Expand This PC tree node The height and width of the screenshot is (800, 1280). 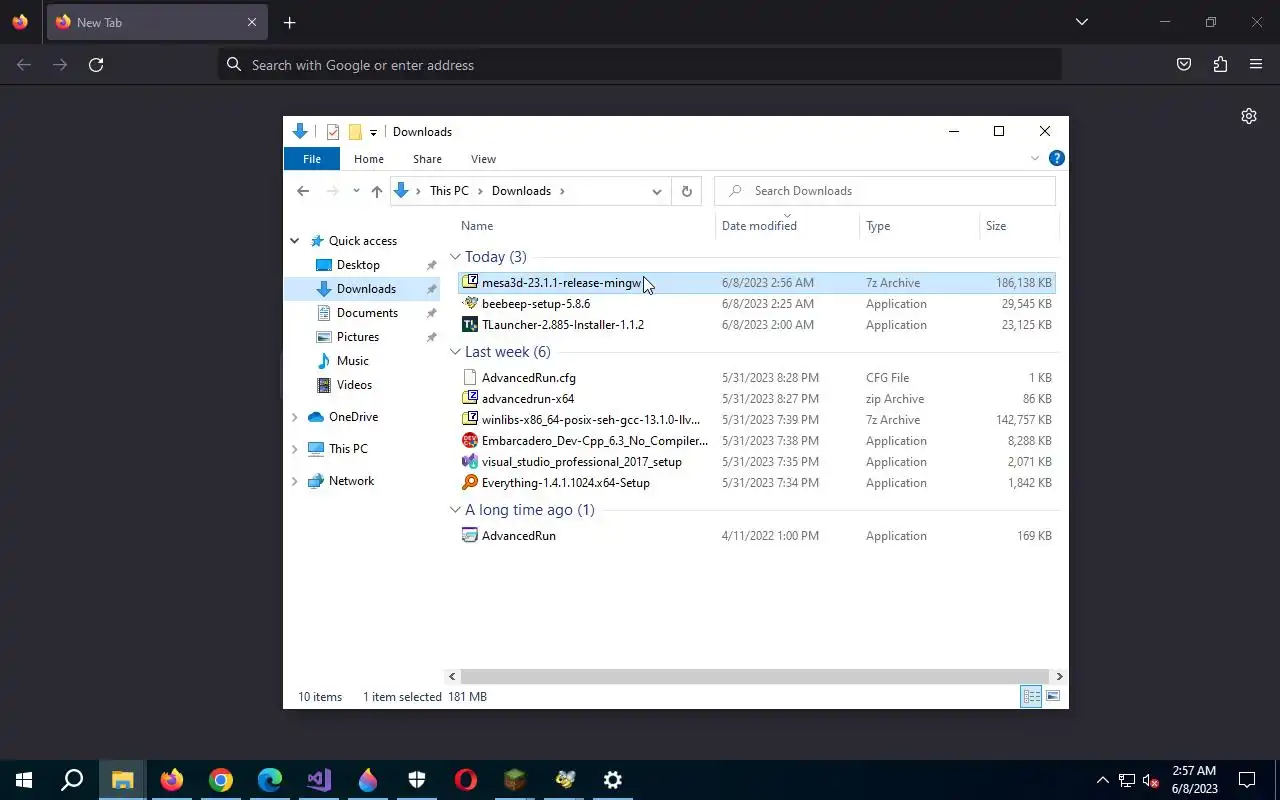coord(295,449)
